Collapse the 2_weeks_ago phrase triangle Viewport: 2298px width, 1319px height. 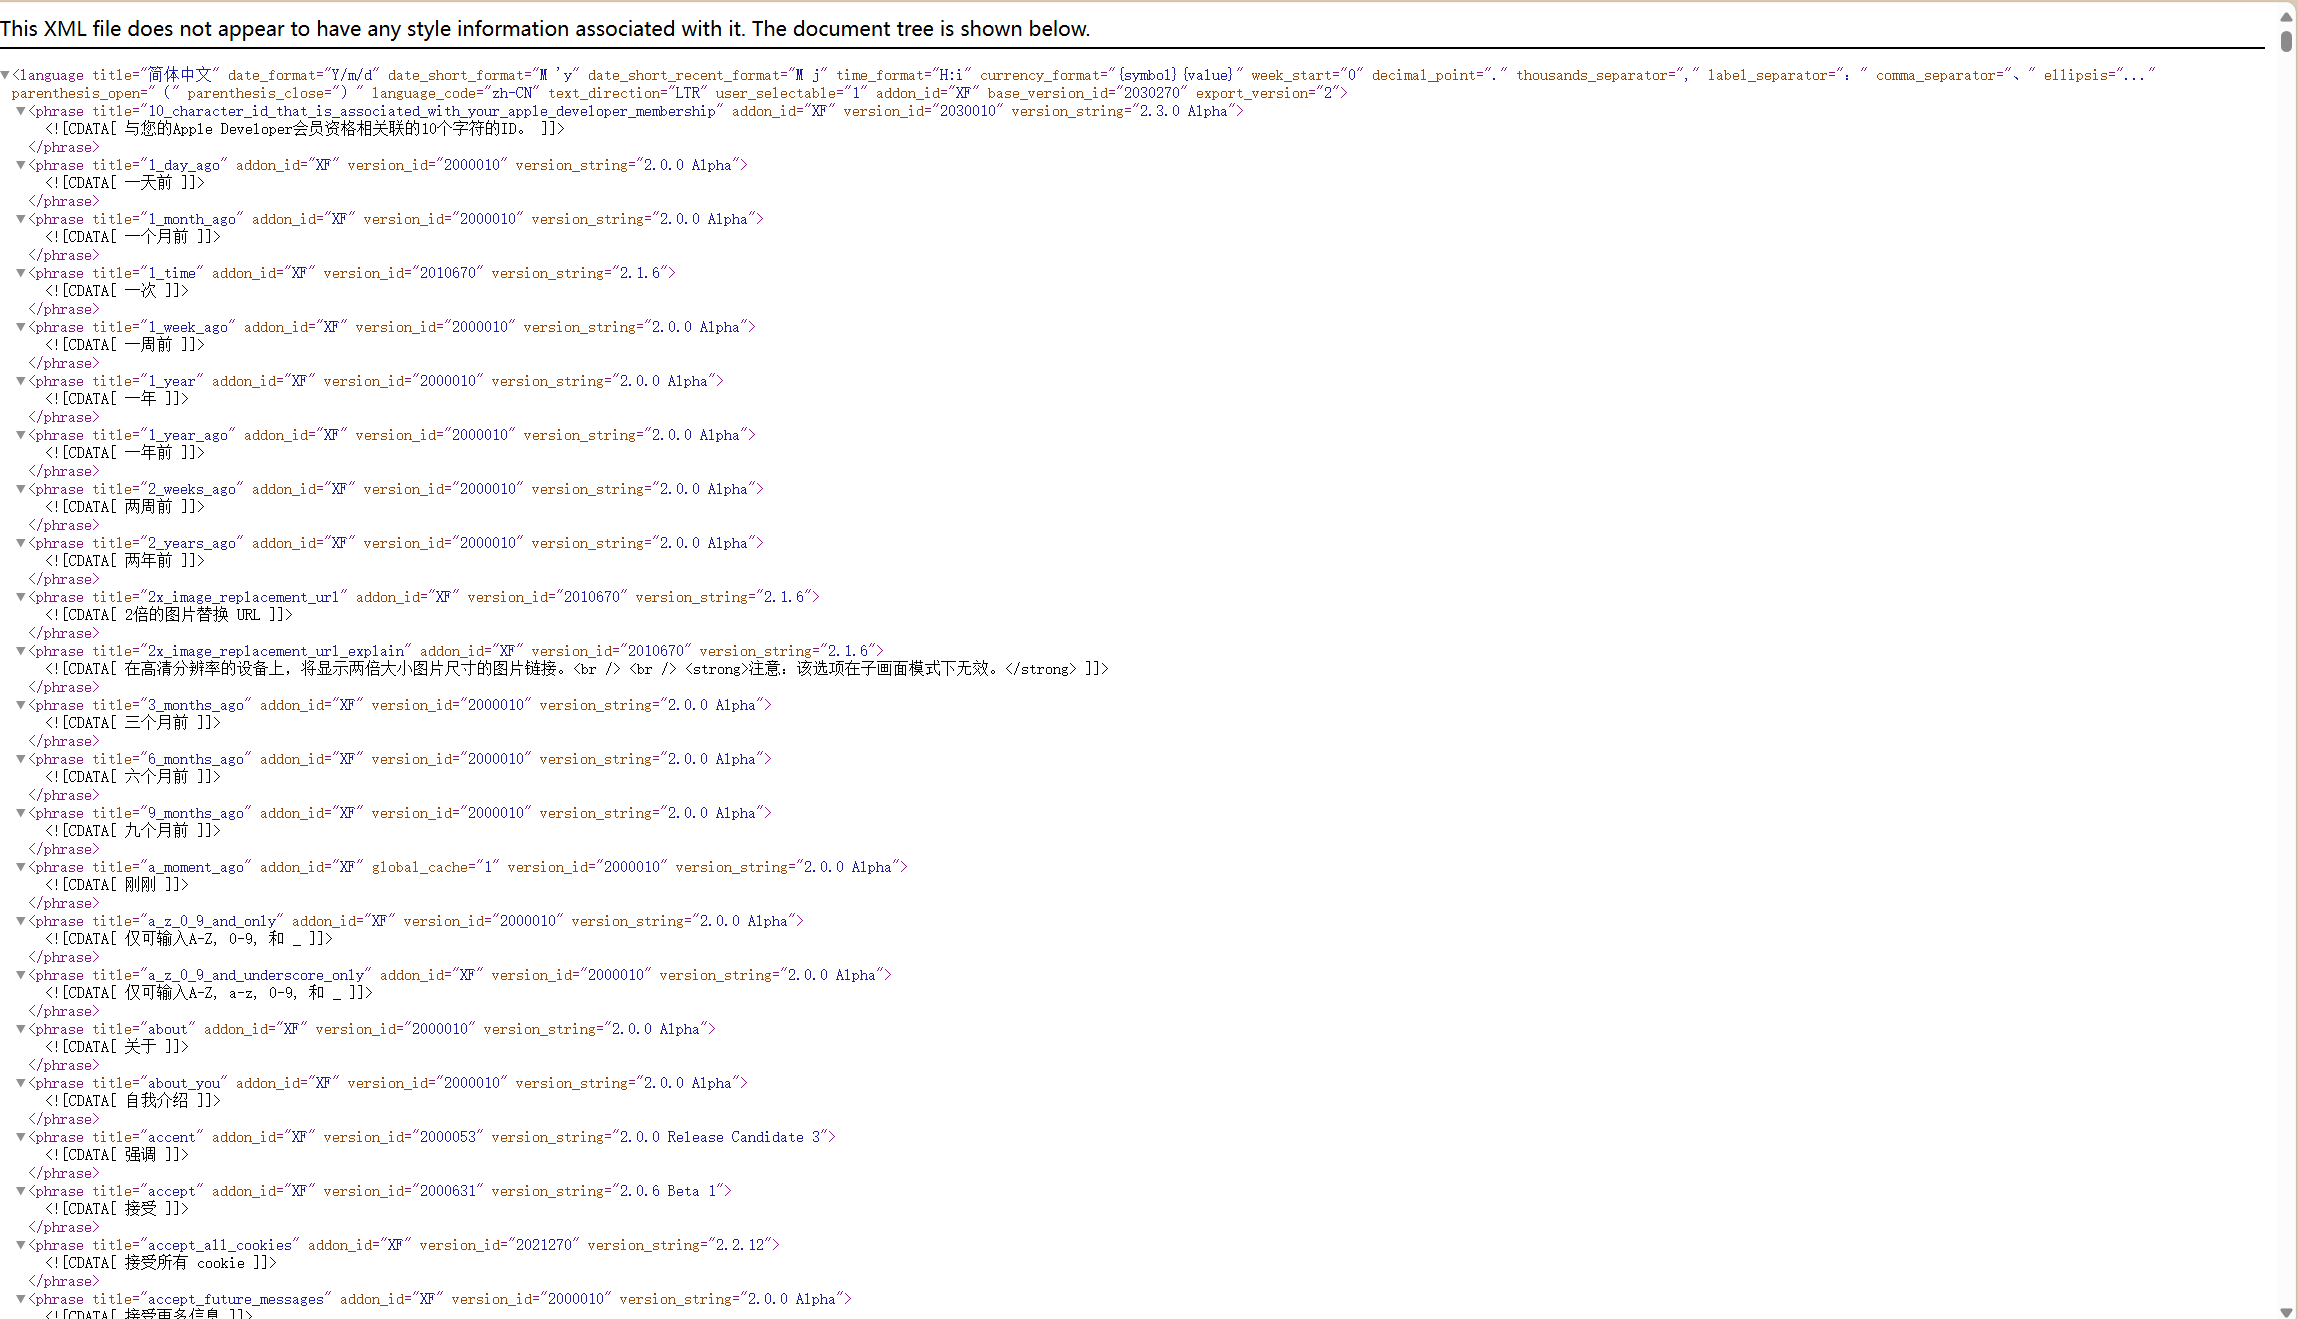coord(20,489)
